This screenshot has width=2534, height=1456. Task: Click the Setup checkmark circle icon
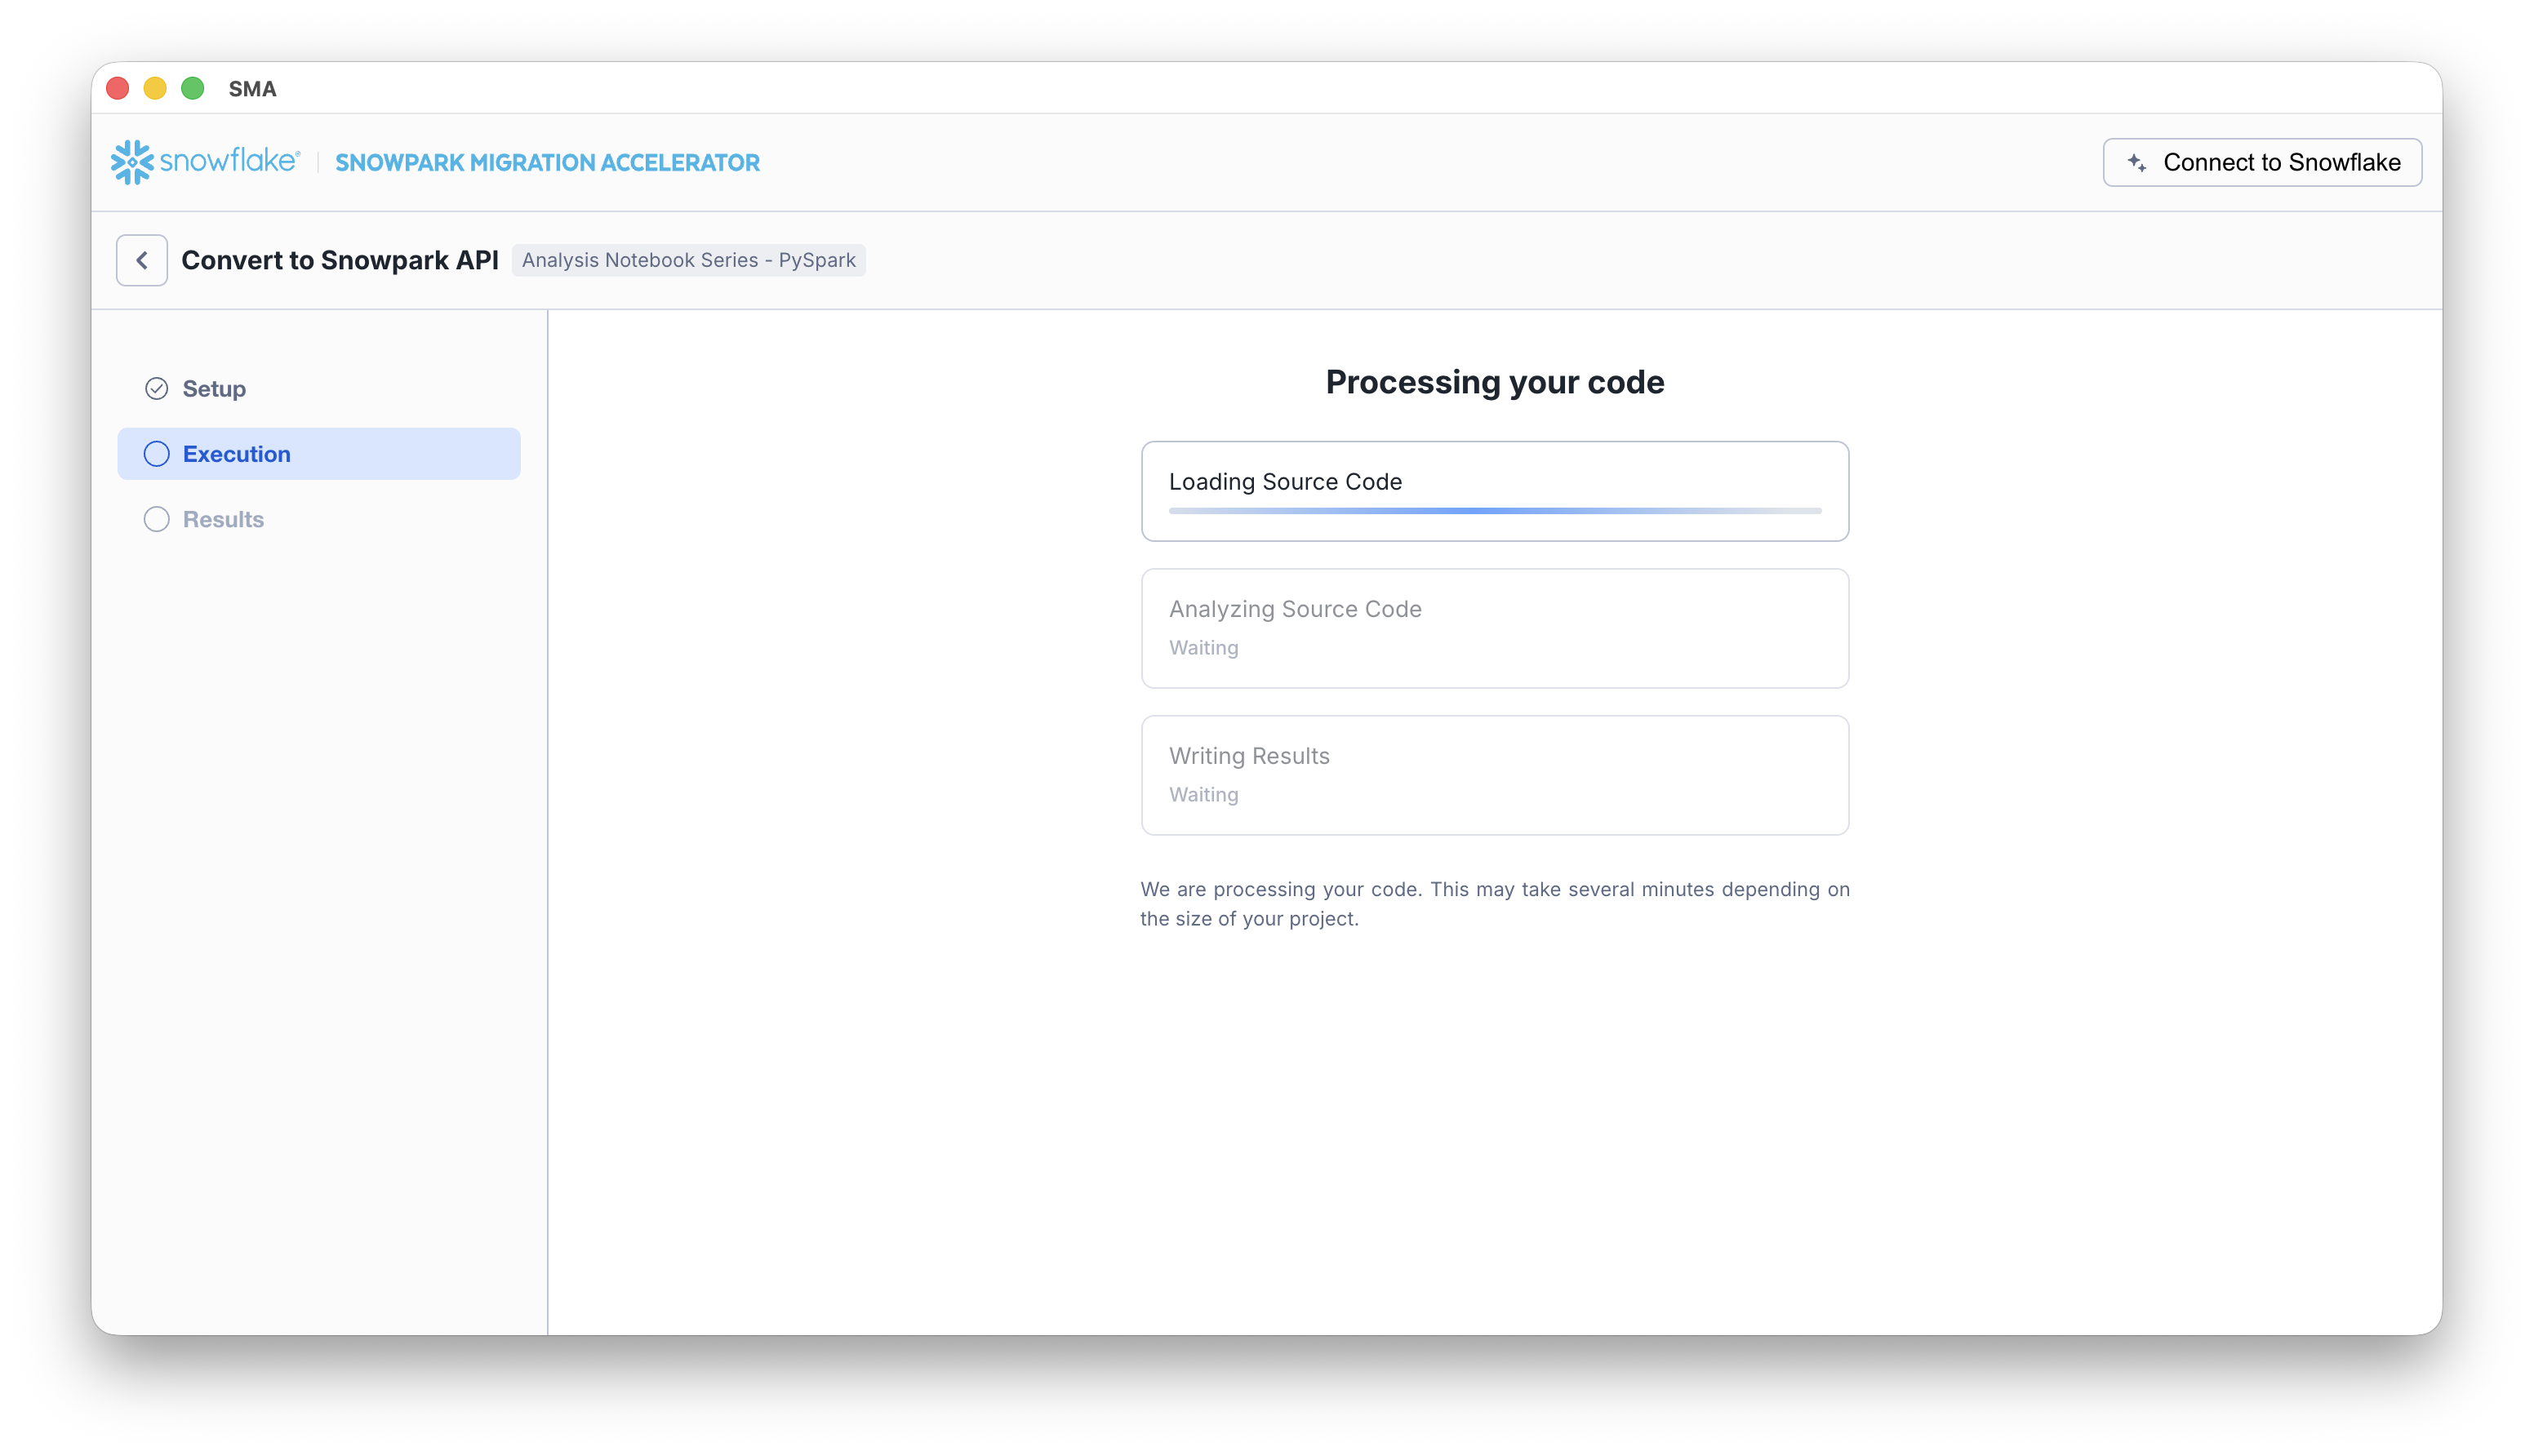[156, 388]
